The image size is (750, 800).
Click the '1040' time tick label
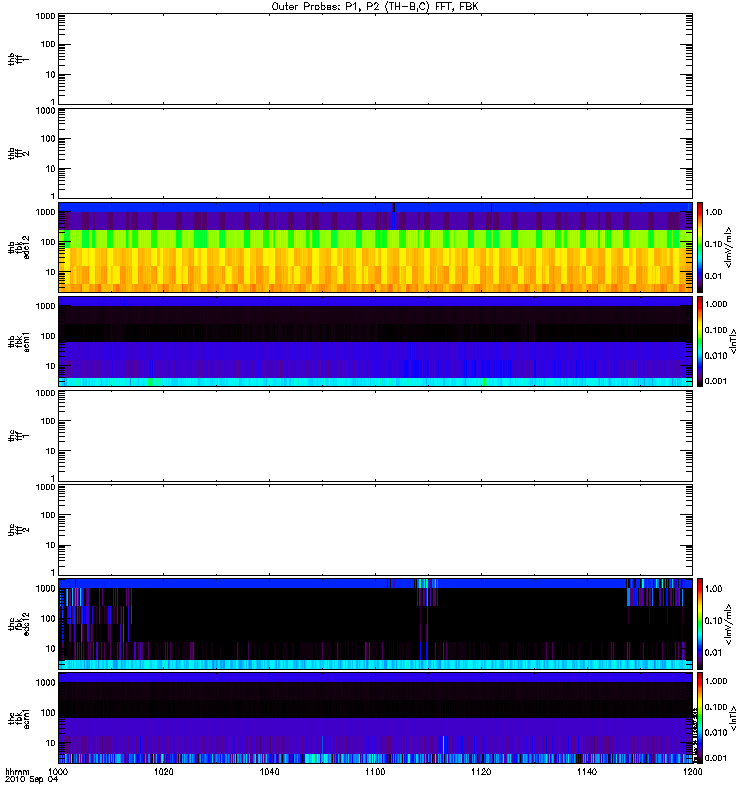click(269, 771)
